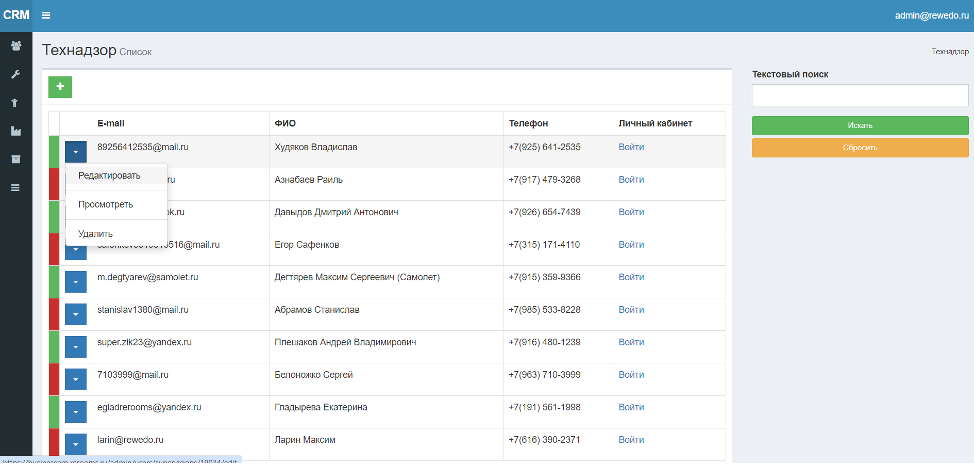Image resolution: width=974 pixels, height=464 pixels.
Task: Click email egladrerooms@yandex.ru
Action: coord(149,407)
